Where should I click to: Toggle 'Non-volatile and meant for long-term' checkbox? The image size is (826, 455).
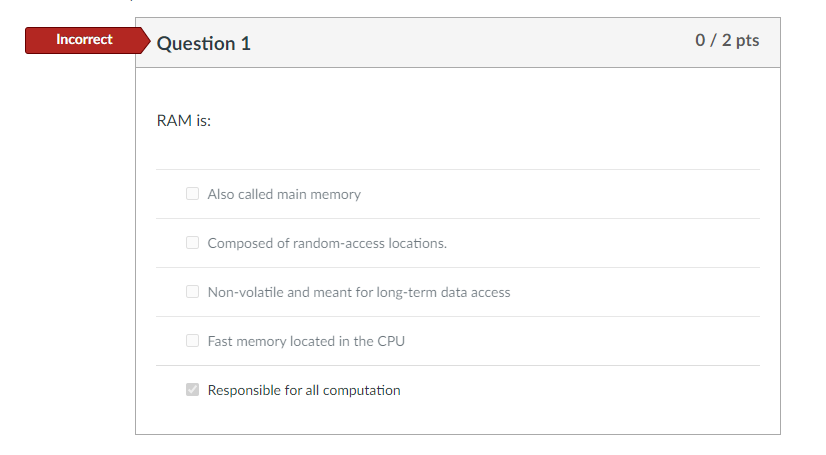(192, 292)
